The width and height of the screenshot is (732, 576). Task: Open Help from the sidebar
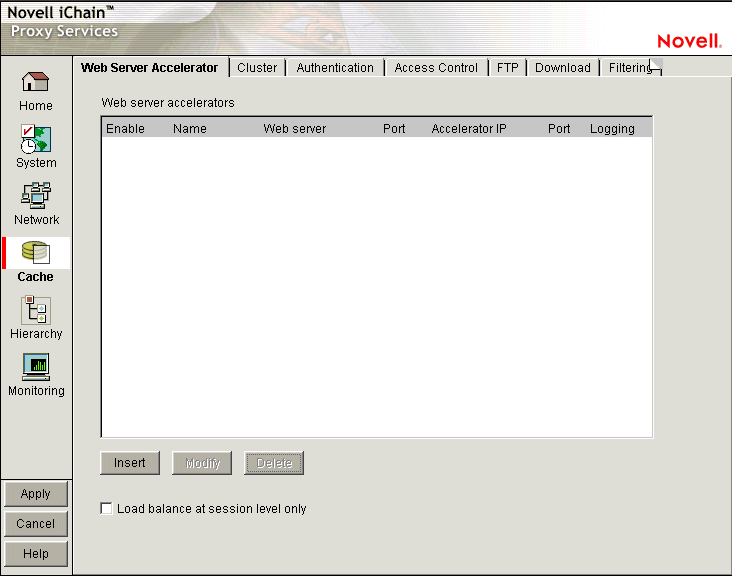(35, 554)
